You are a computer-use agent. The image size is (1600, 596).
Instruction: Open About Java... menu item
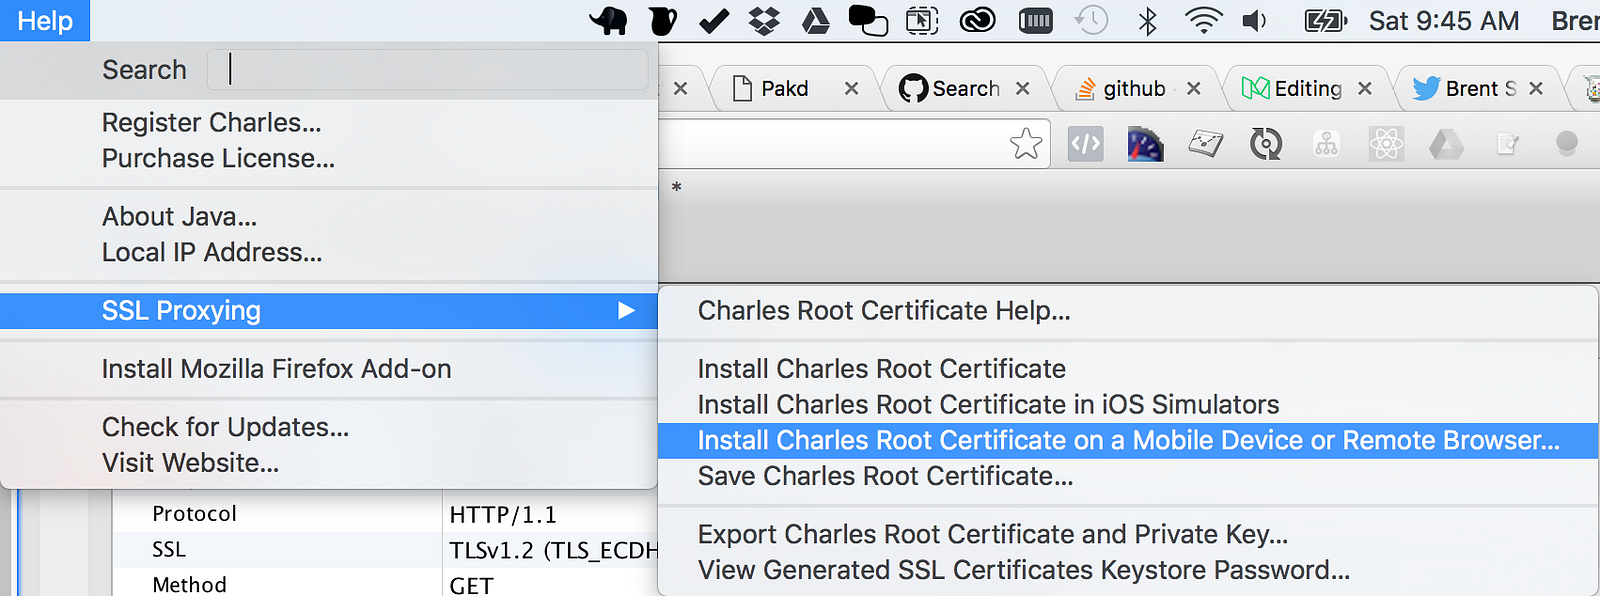(329, 217)
